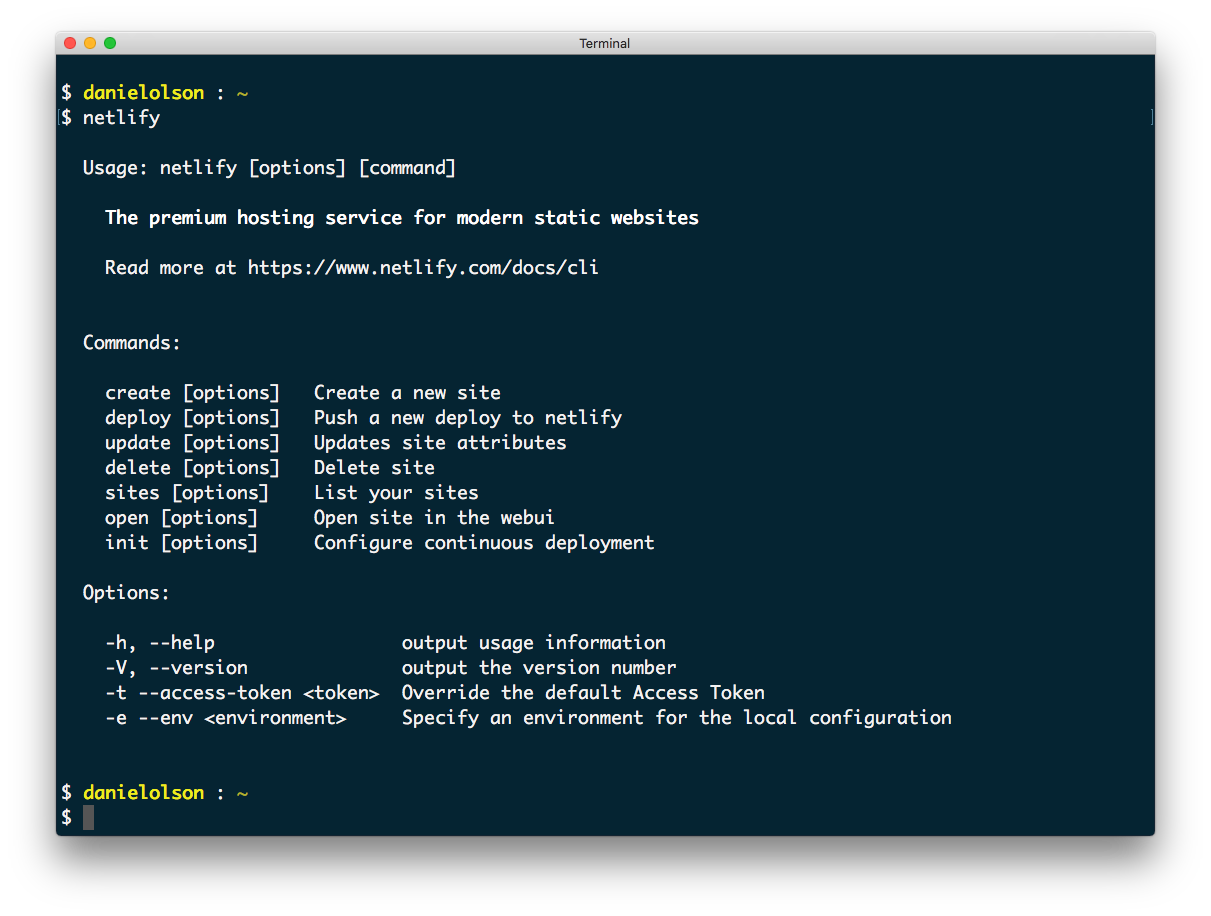This screenshot has height=916, width=1211.
Task: Click the 'delete [options]' command
Action: click(x=193, y=468)
